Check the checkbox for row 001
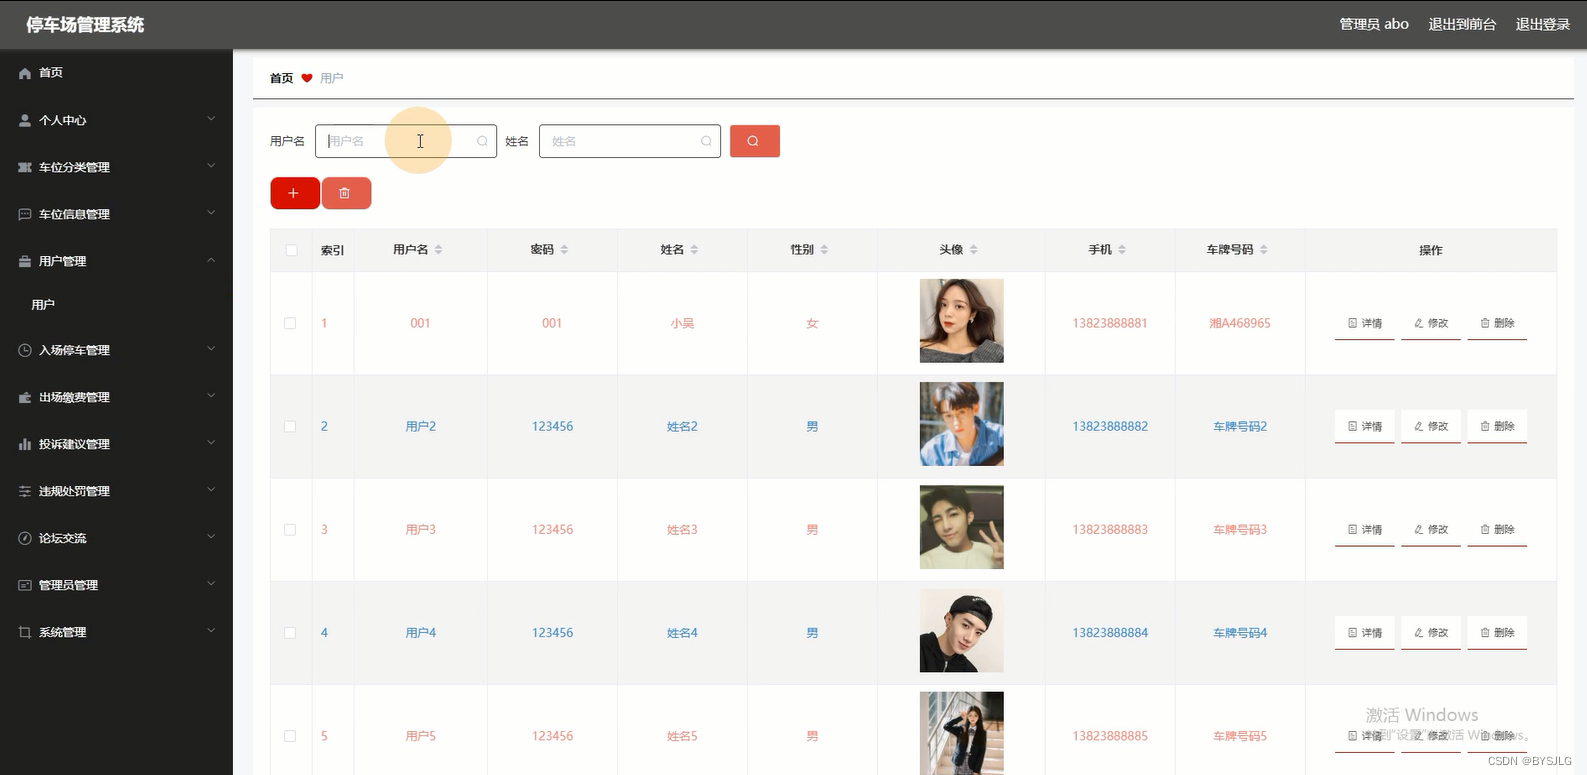Viewport: 1587px width, 775px height. point(290,323)
